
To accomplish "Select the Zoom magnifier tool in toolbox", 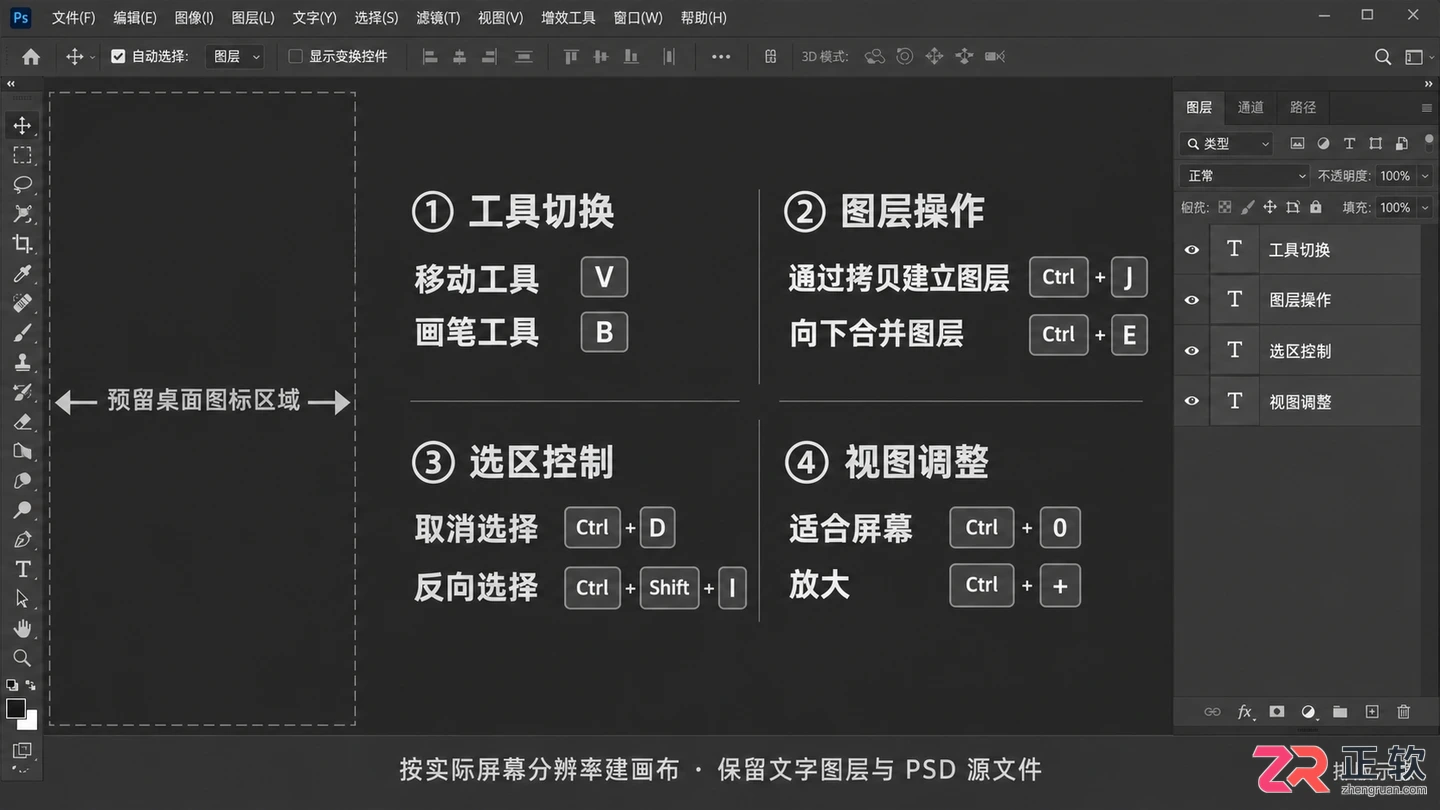I will (x=22, y=658).
